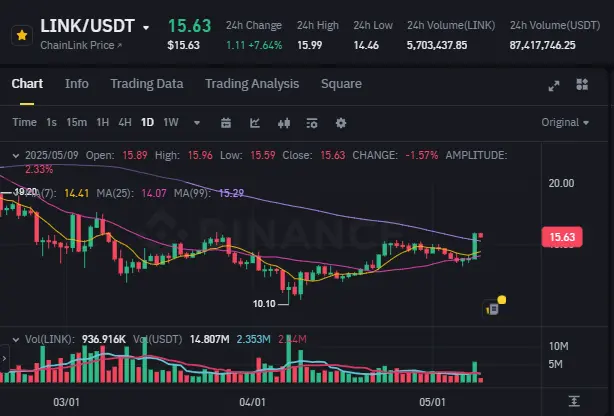Click the 20.00 price axis label
This screenshot has height=416, width=614.
562,183
